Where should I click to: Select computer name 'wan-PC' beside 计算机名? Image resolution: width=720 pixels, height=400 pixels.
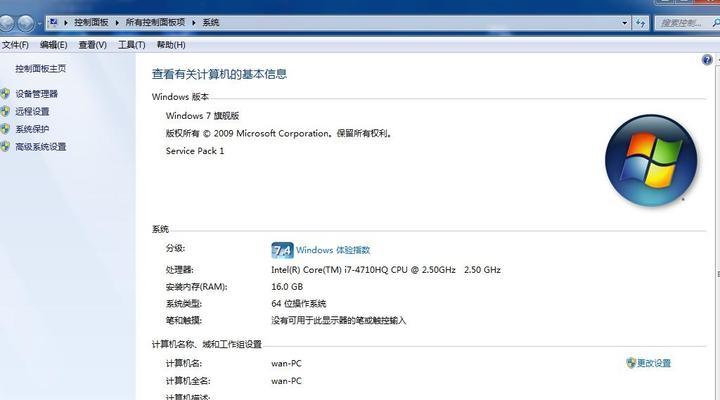pyautogui.click(x=286, y=364)
